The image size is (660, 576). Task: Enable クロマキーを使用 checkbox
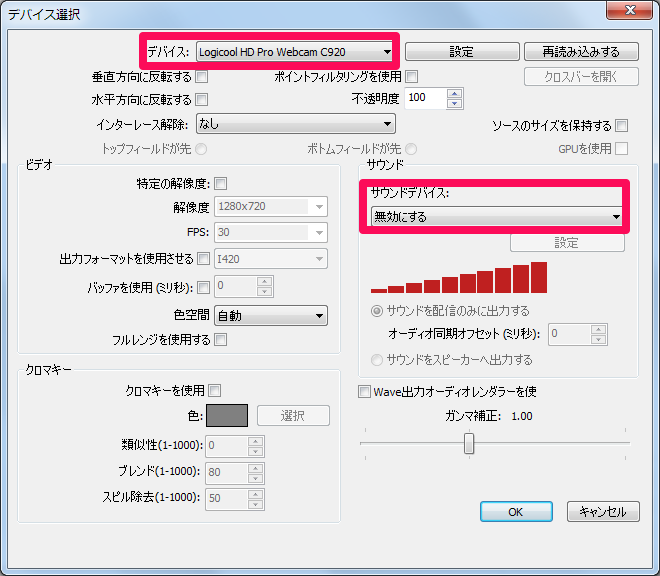point(215,391)
